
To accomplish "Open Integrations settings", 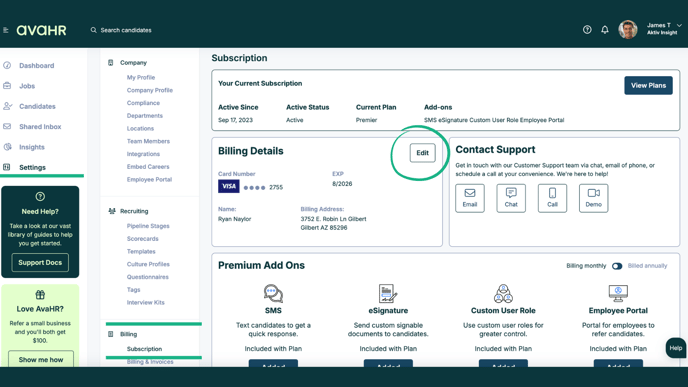I will [x=143, y=154].
